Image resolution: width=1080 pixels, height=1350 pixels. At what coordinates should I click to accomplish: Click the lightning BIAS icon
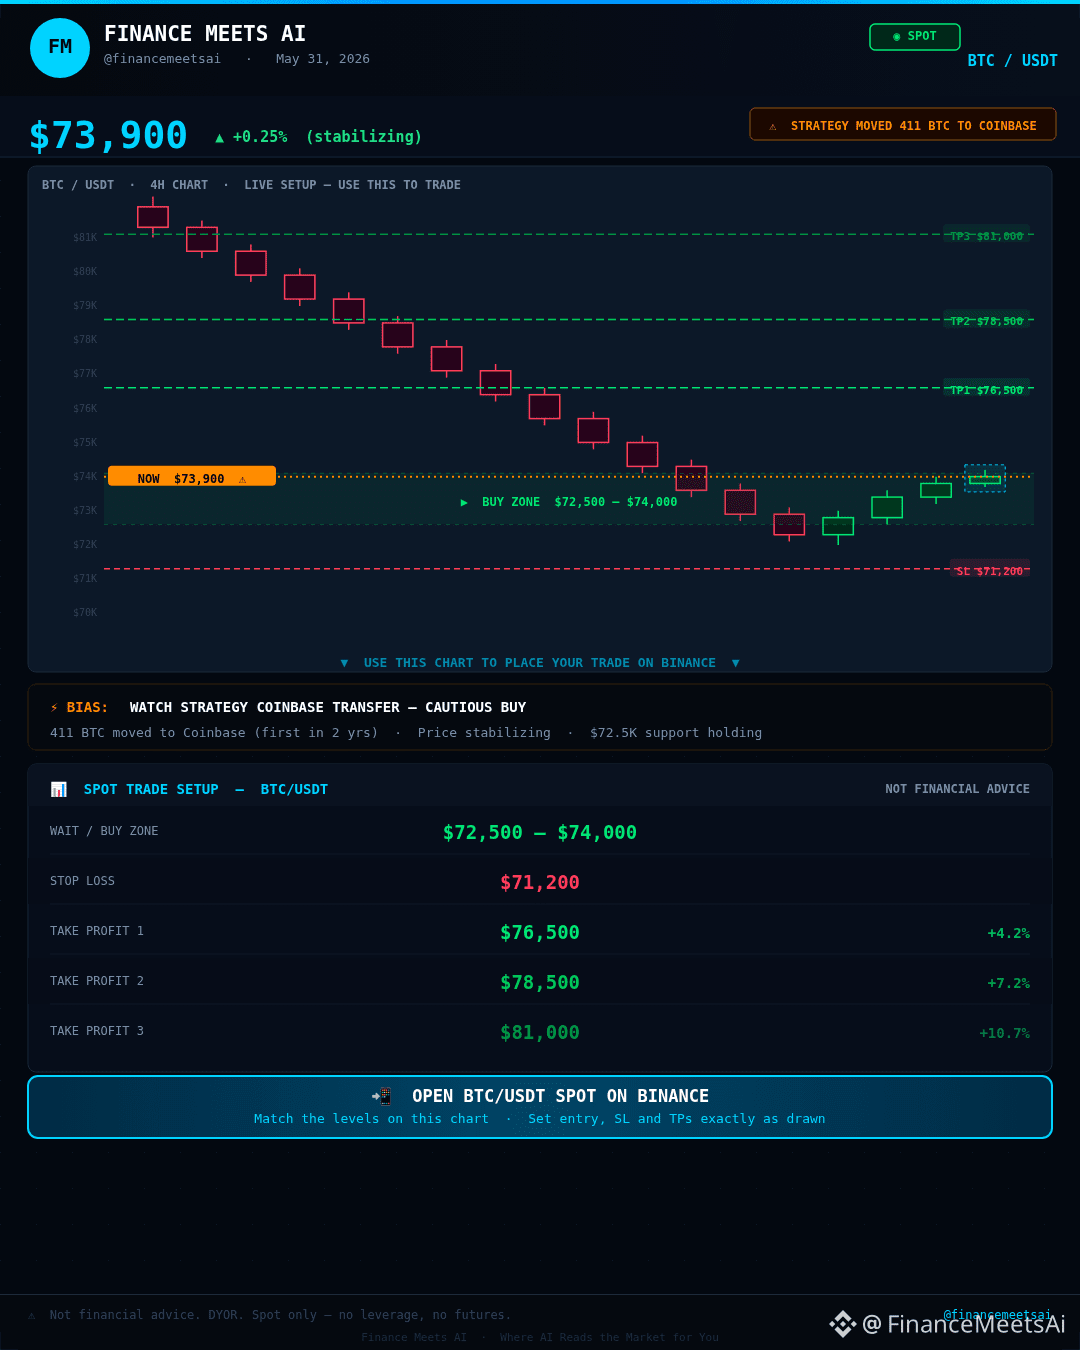(54, 707)
